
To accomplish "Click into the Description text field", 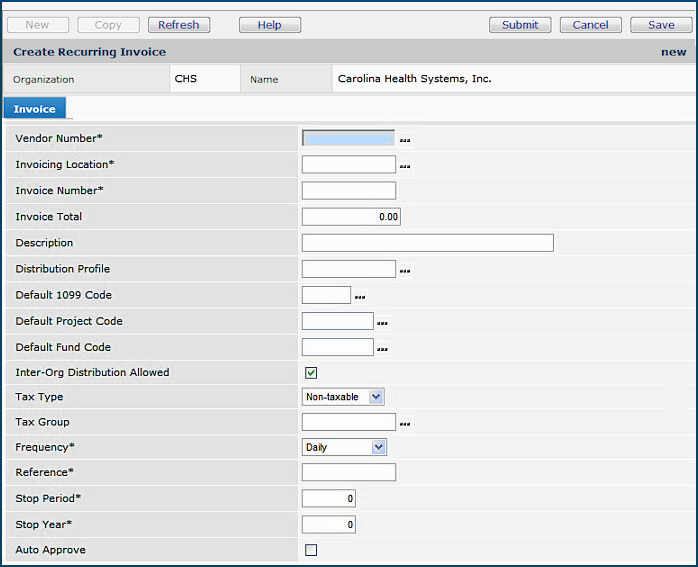I will pyautogui.click(x=427, y=243).
